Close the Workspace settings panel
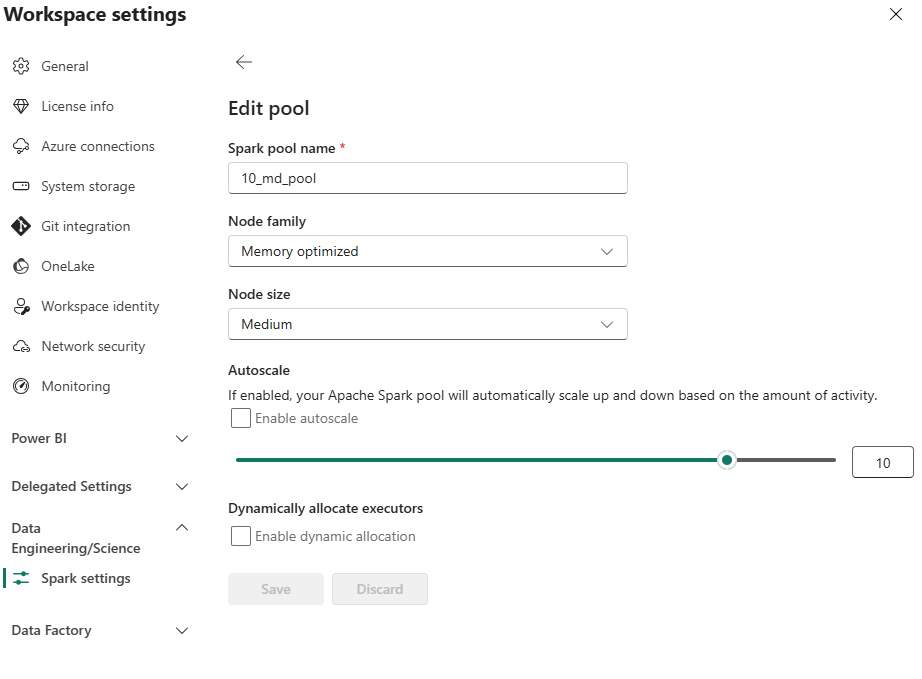This screenshot has width=922, height=679. pyautogui.click(x=896, y=14)
